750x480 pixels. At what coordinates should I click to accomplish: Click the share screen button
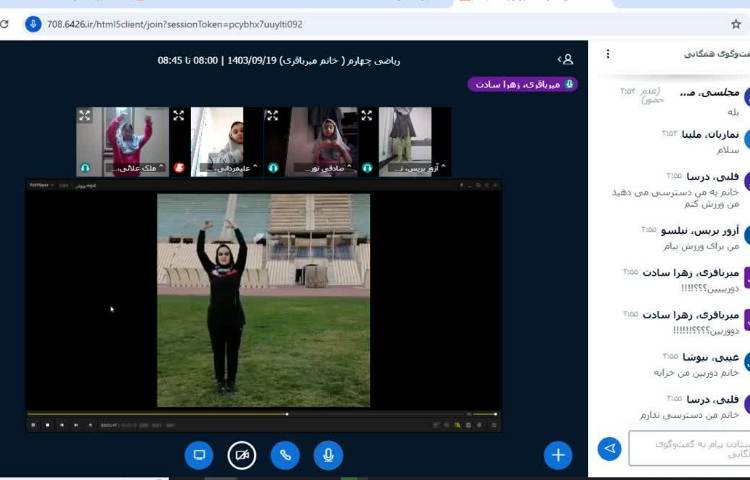tap(199, 455)
